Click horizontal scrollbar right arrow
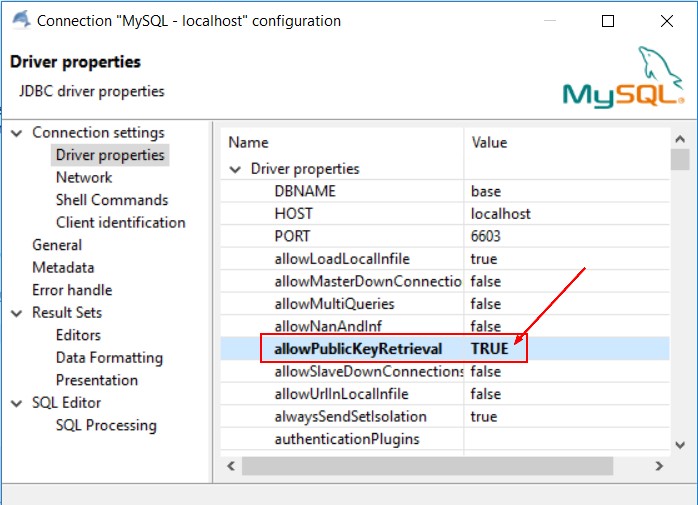The image size is (698, 505). [658, 466]
